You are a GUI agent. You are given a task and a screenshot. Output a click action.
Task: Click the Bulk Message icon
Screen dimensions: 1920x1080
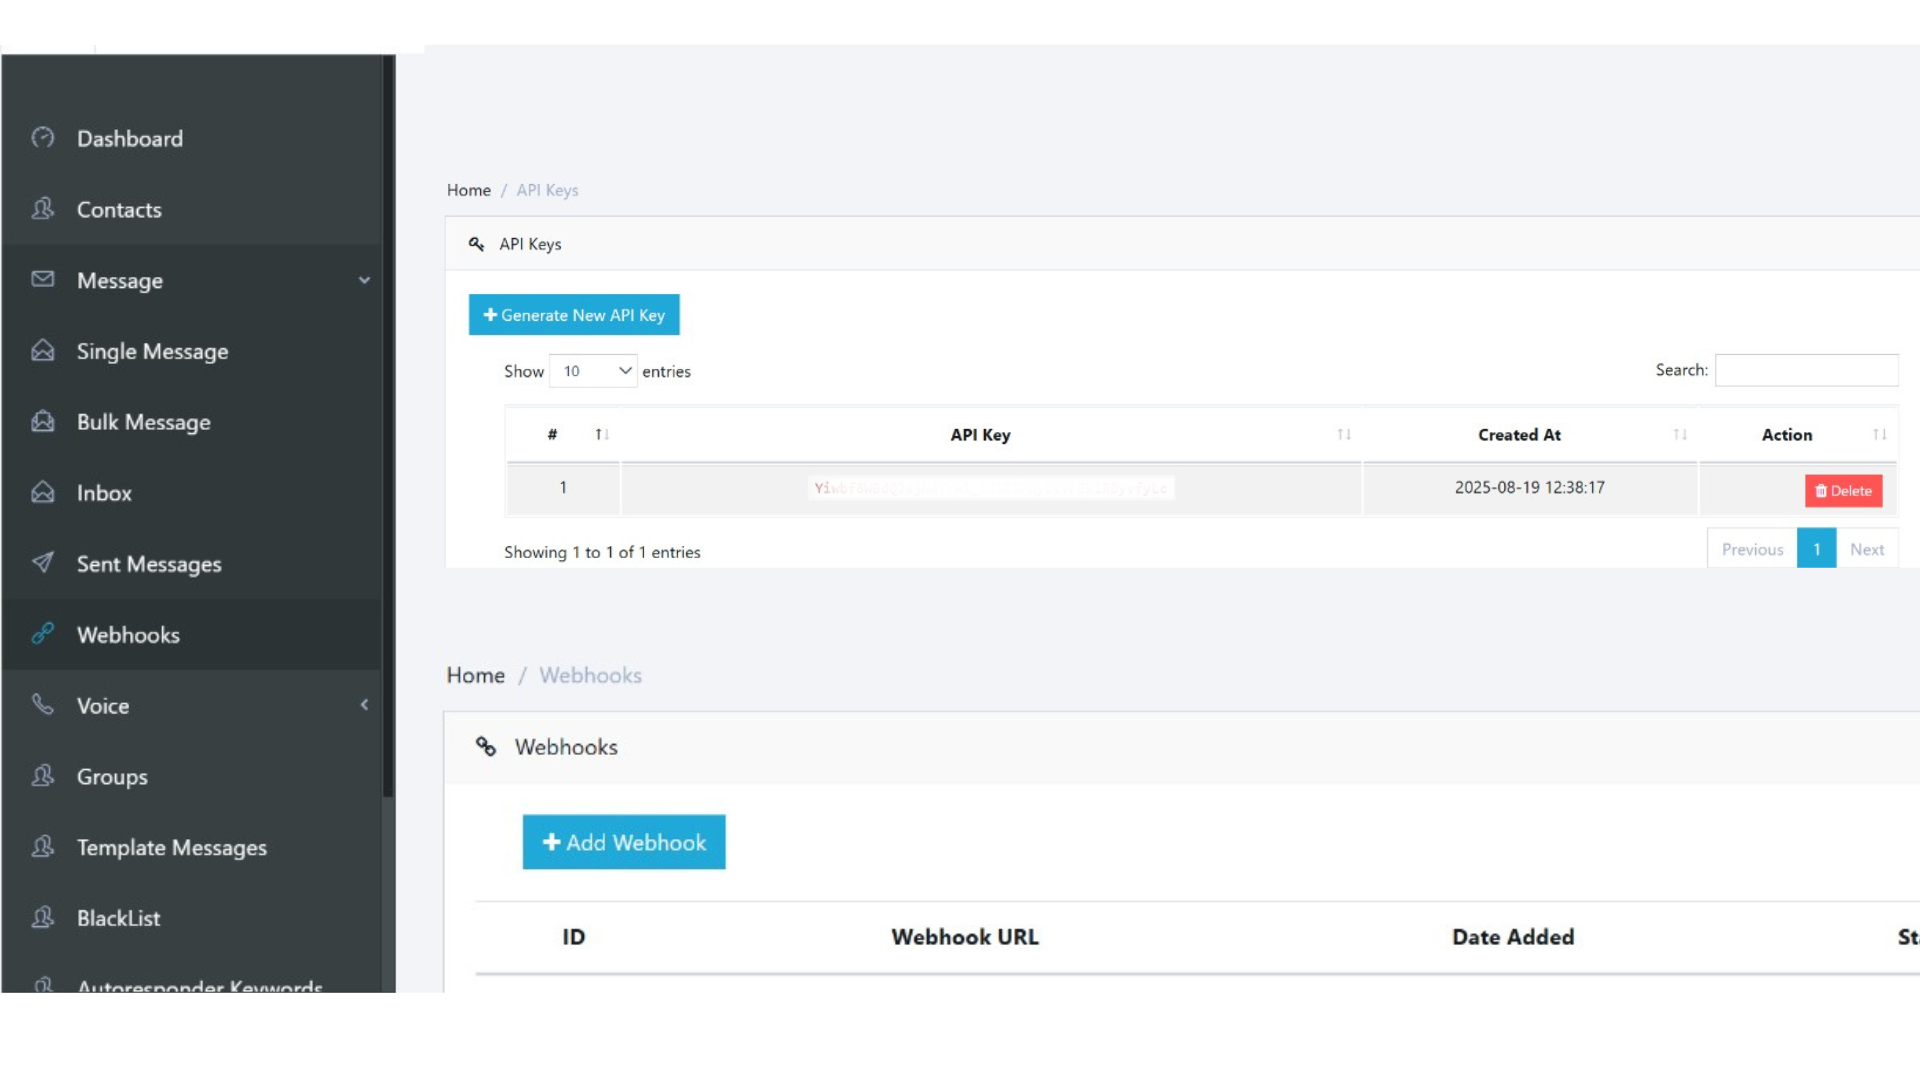tap(43, 421)
